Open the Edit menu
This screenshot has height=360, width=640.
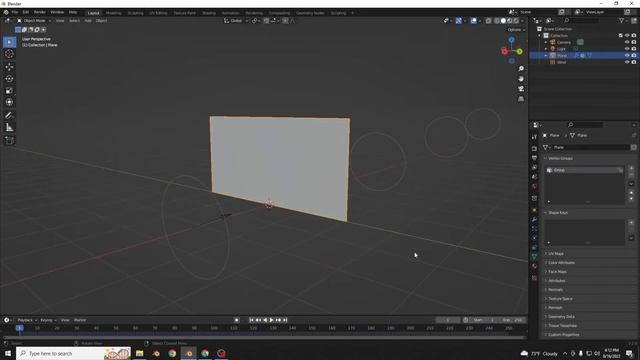tap(26, 12)
